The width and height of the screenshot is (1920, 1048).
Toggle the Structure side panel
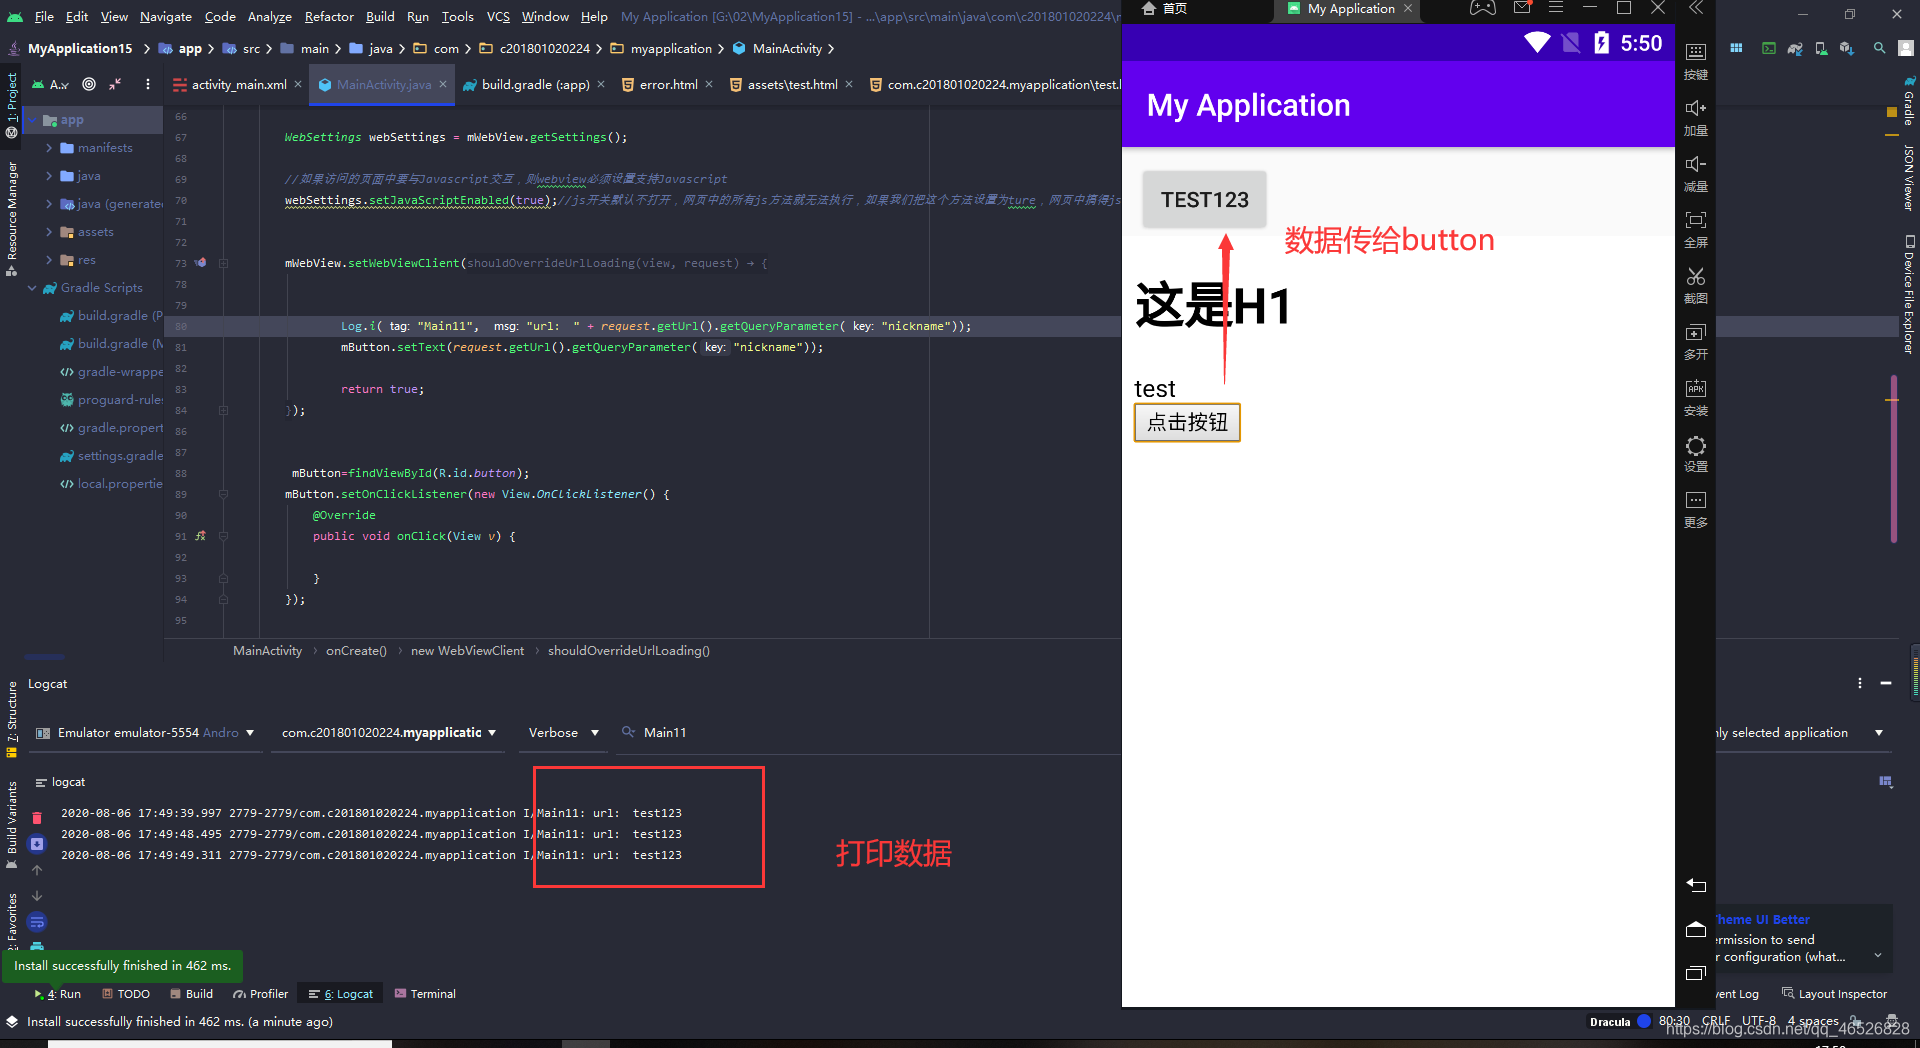point(12,718)
